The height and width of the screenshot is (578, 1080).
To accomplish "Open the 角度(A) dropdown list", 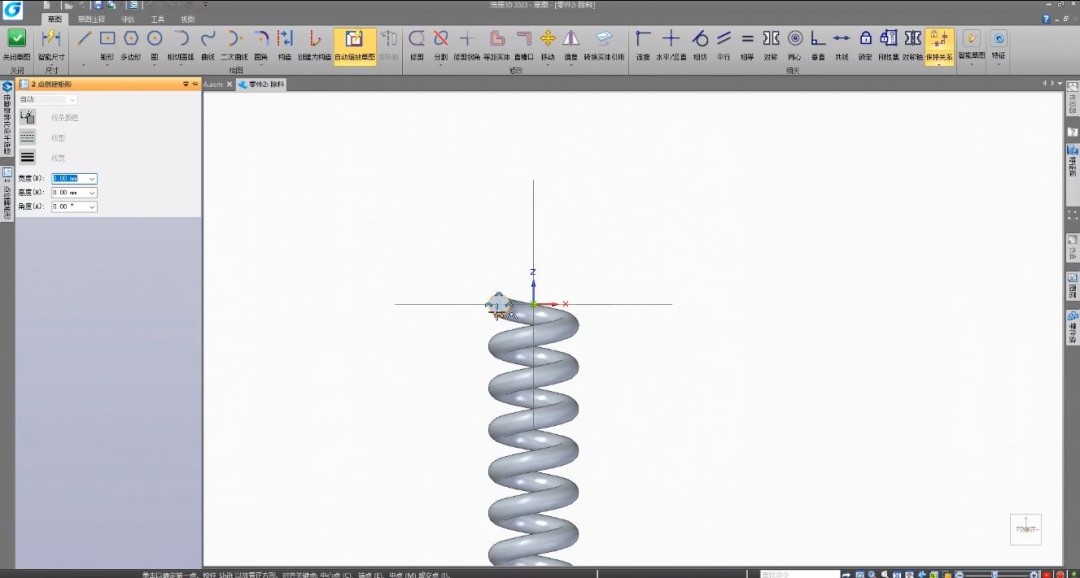I will 91,207.
